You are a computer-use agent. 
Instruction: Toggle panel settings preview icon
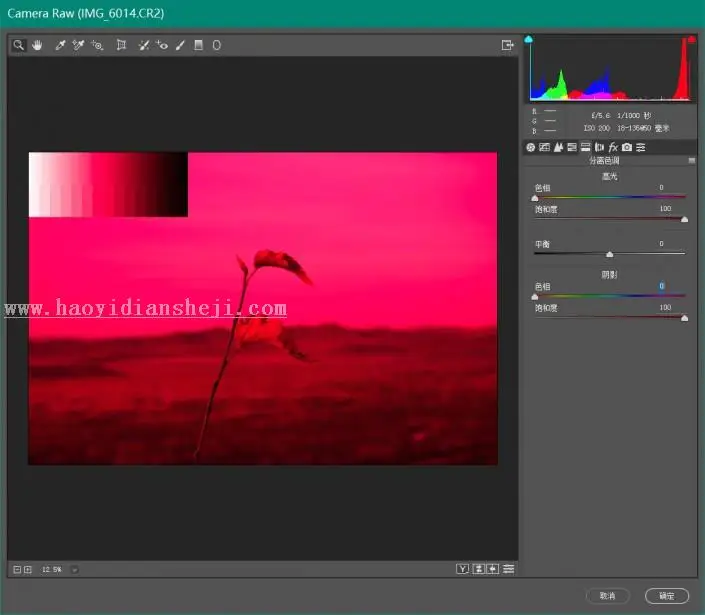[x=509, y=569]
